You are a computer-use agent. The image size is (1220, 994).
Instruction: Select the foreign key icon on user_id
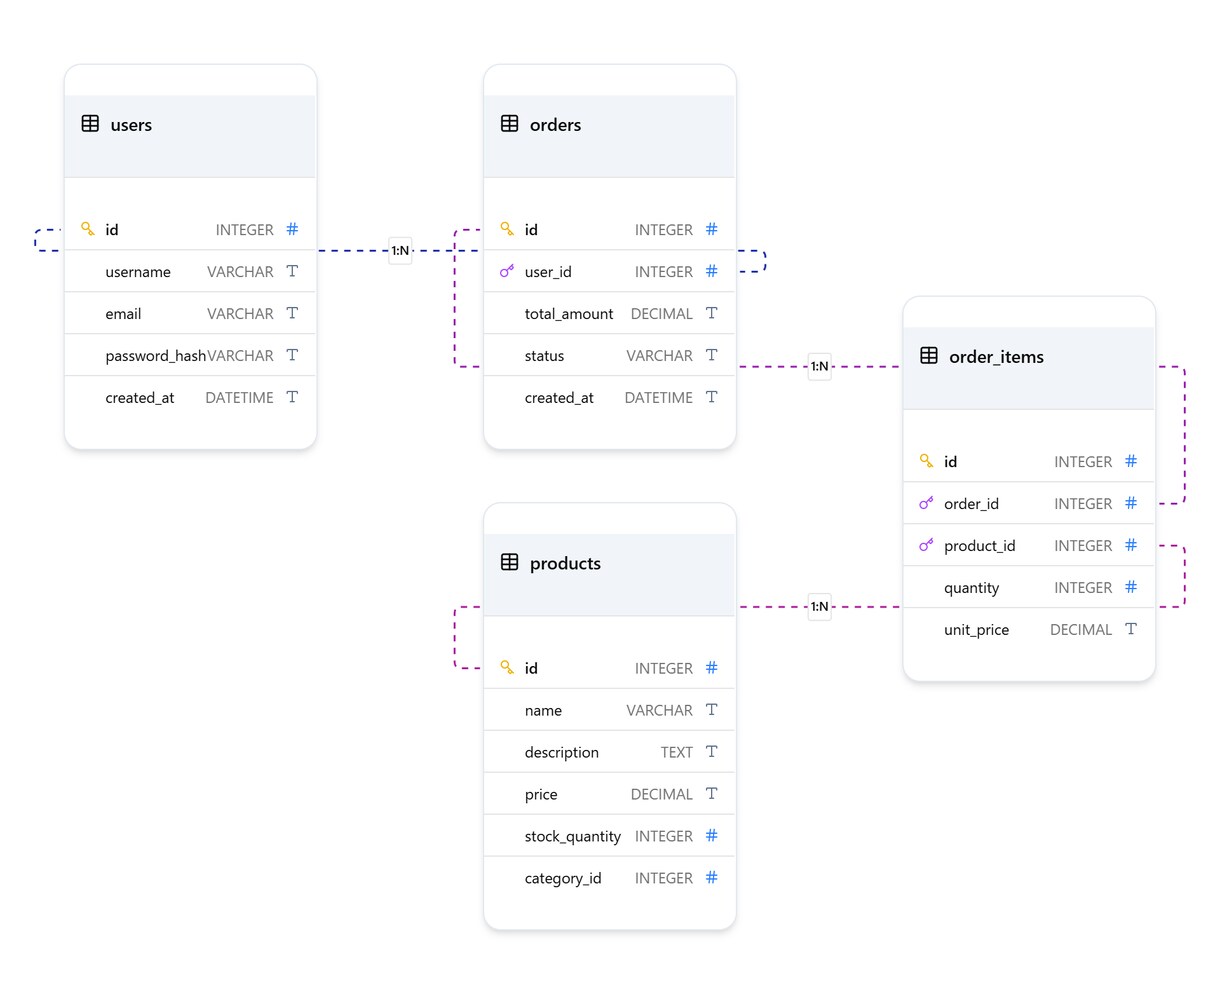[507, 271]
